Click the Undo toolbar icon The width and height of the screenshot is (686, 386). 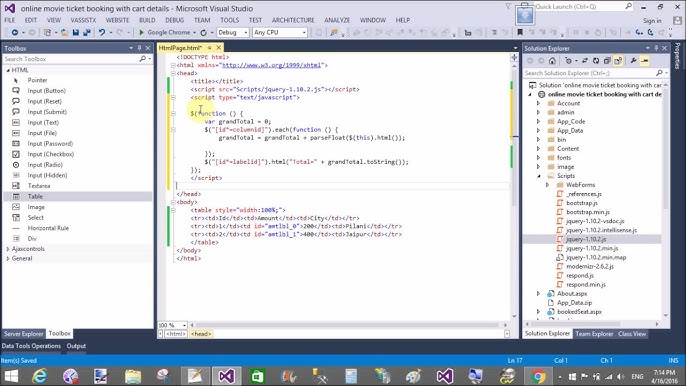pos(102,32)
